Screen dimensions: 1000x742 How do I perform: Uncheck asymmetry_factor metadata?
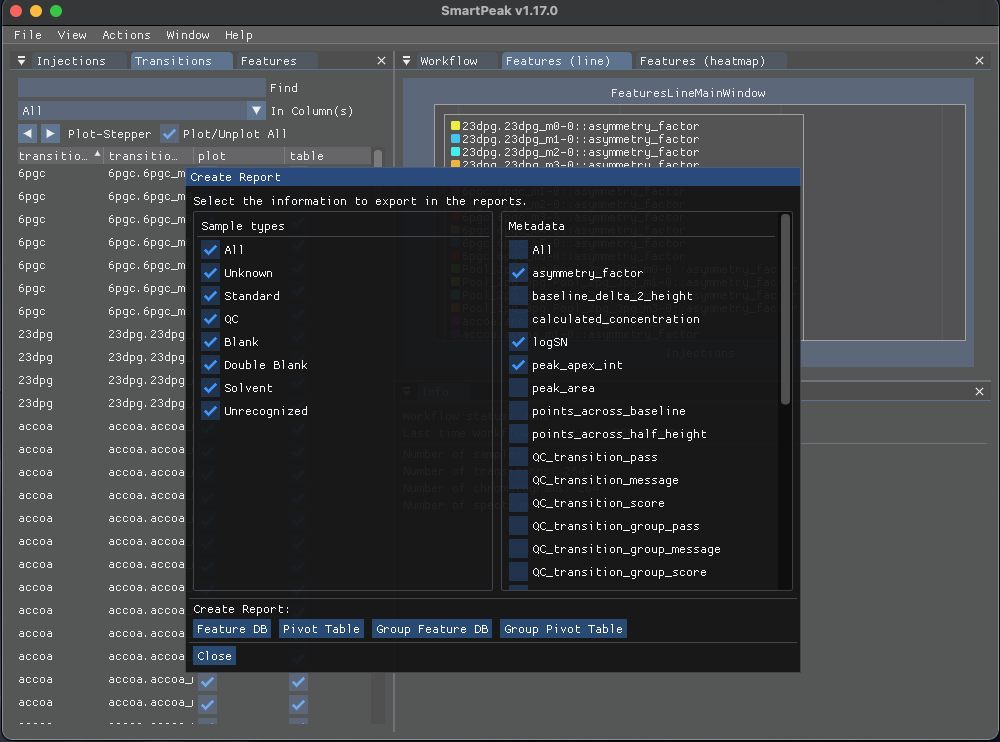(x=518, y=273)
